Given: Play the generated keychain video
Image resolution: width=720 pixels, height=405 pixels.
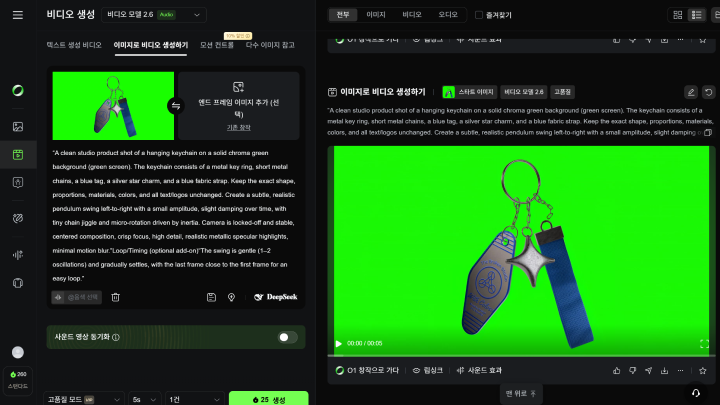Looking at the screenshot, I should click(338, 343).
